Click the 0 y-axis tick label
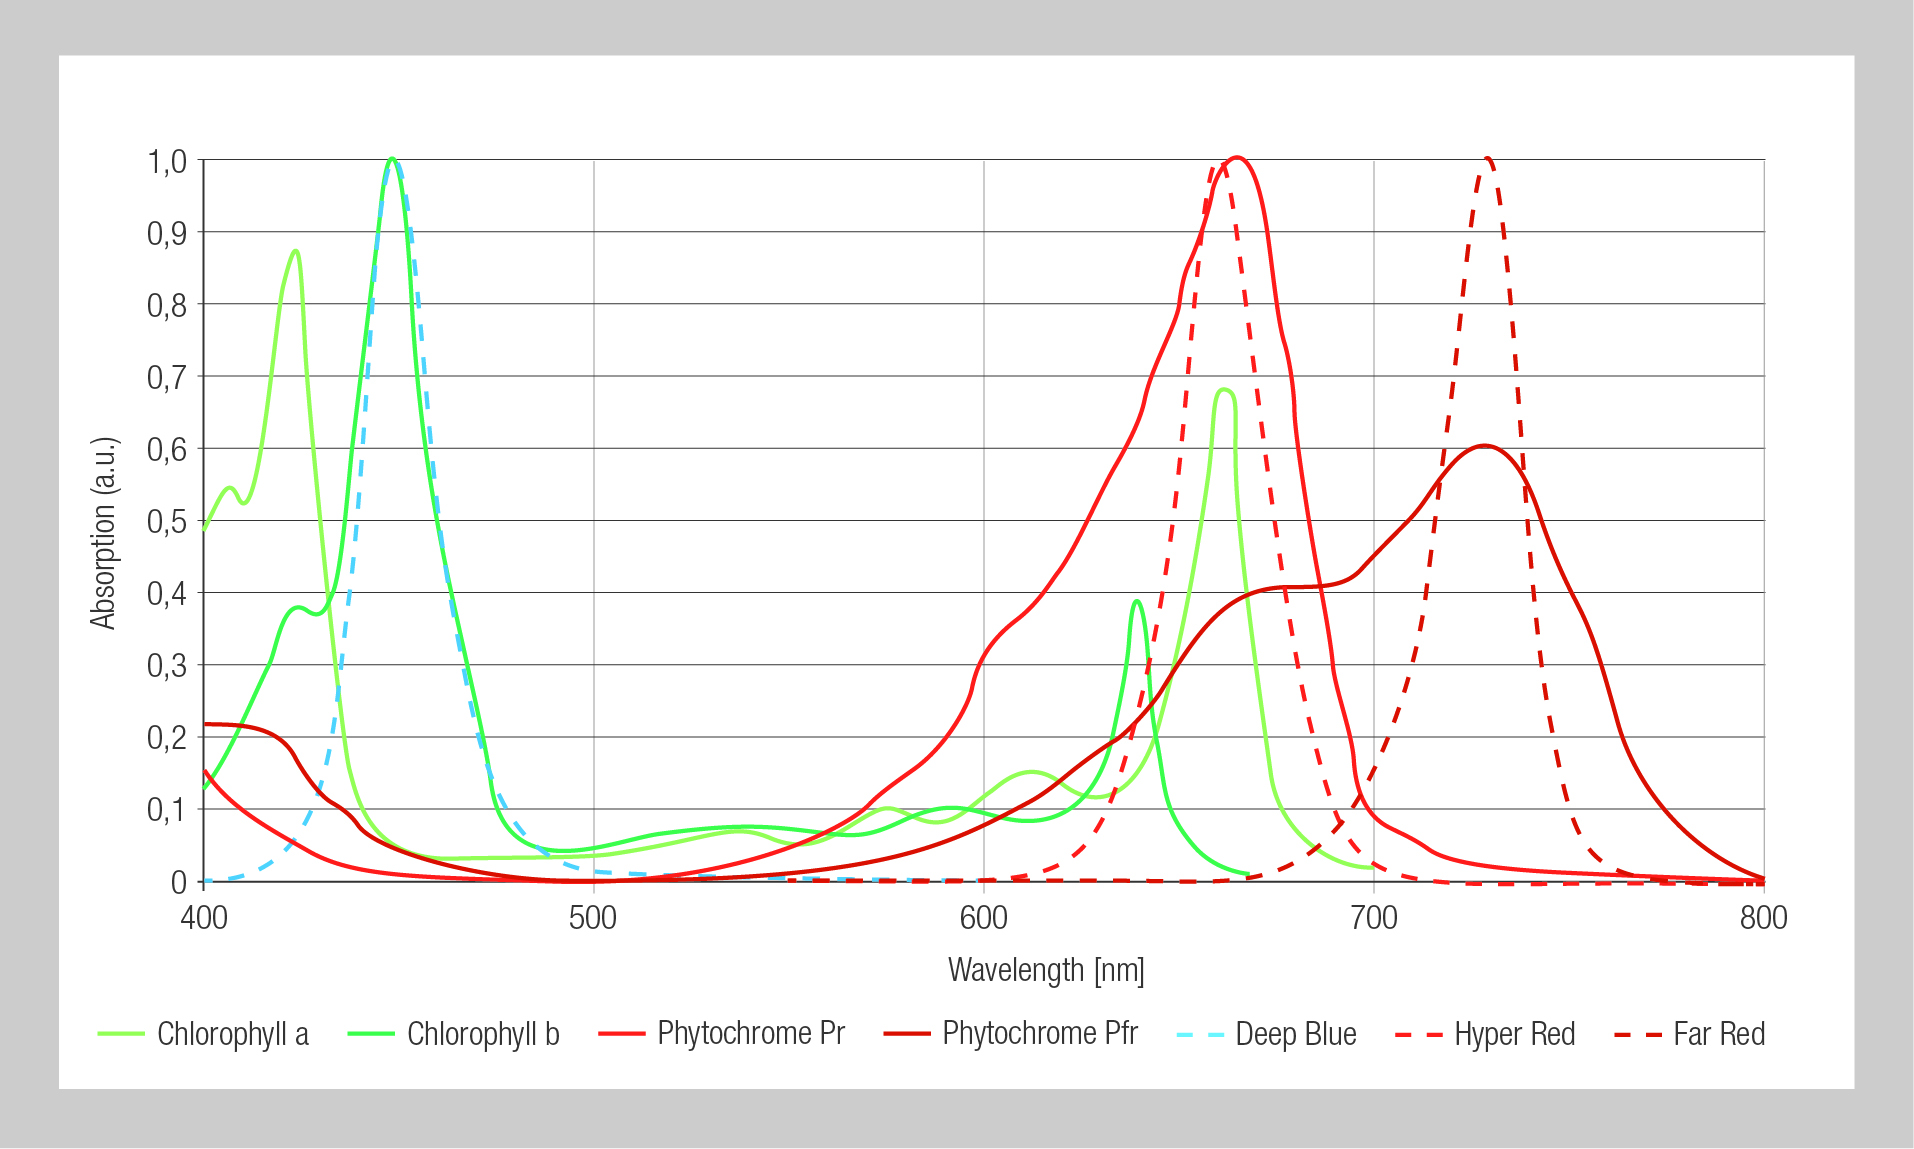The image size is (1914, 1149). tap(179, 882)
